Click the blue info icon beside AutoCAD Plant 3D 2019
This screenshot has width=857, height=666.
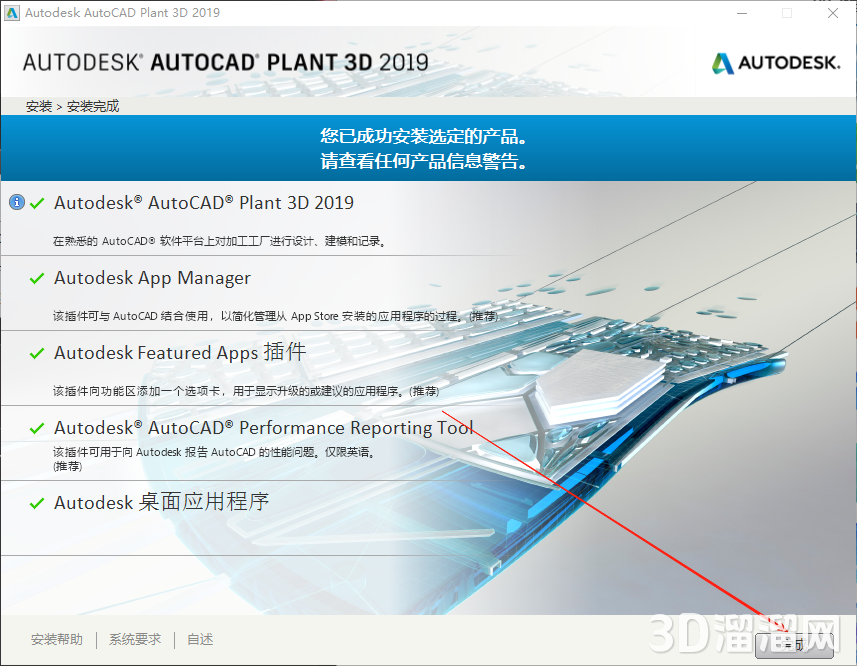(x=16, y=201)
